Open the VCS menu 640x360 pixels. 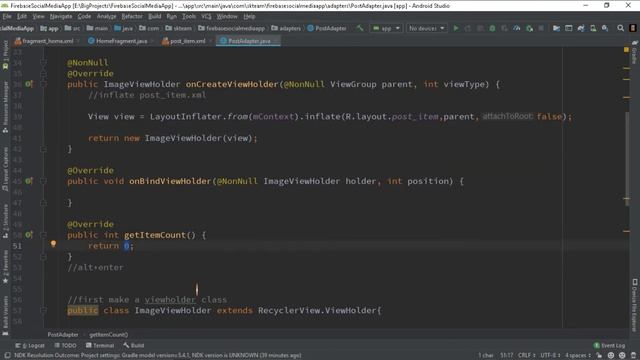click(x=206, y=16)
